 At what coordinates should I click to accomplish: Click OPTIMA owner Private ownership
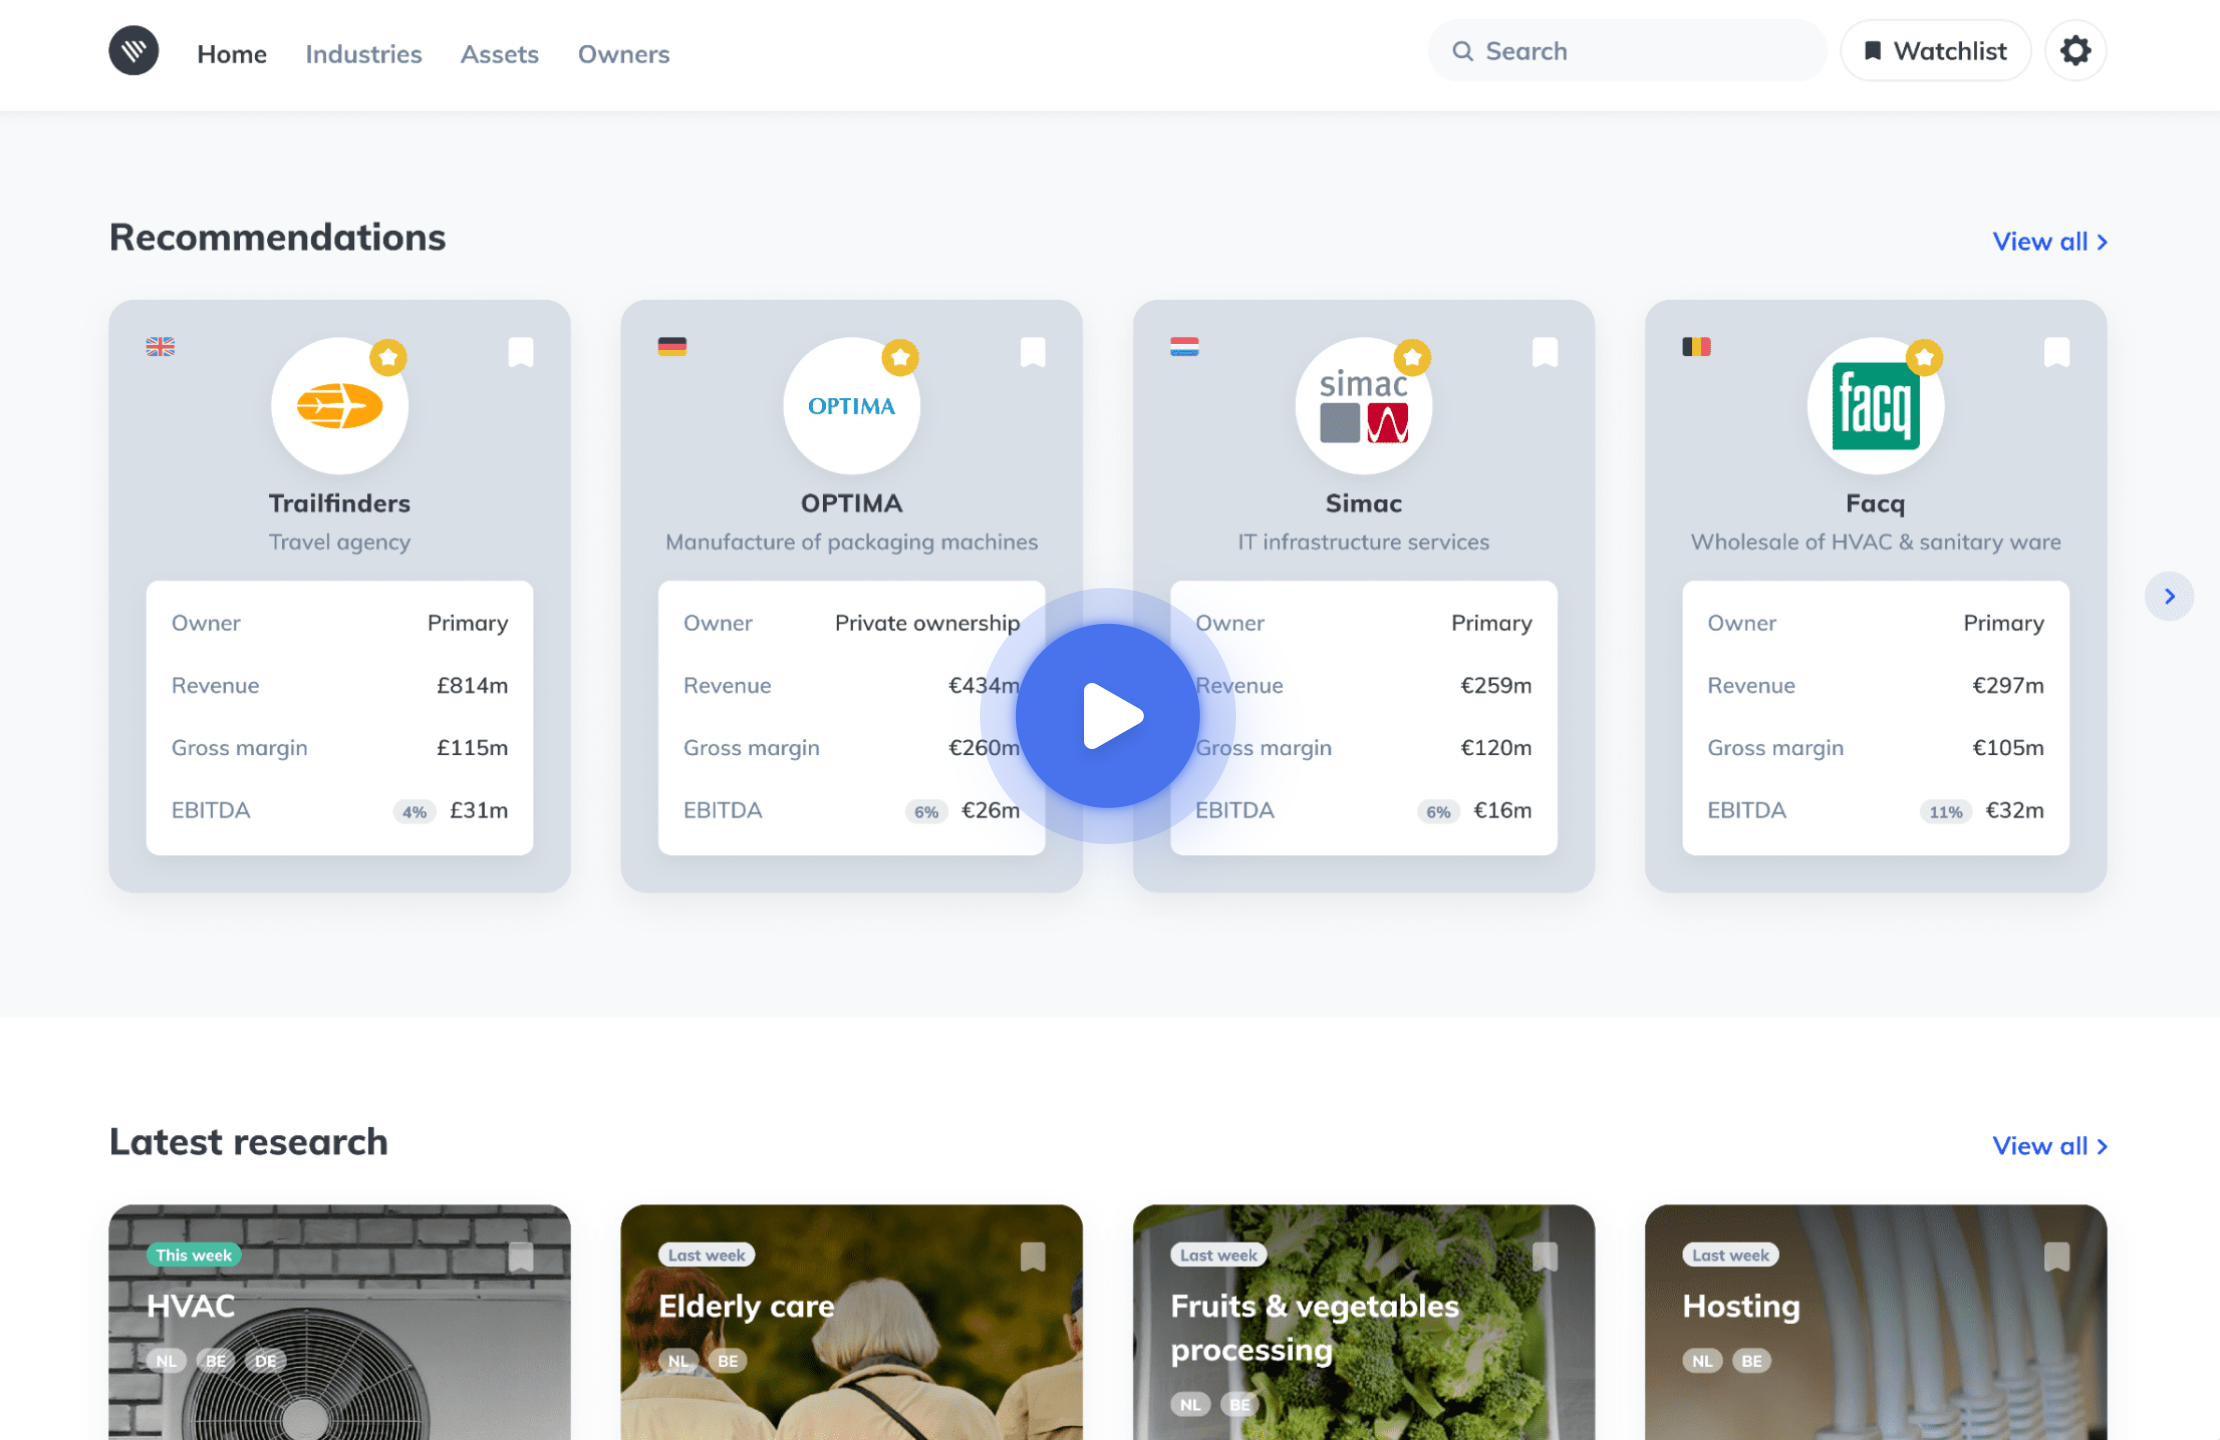click(x=928, y=623)
